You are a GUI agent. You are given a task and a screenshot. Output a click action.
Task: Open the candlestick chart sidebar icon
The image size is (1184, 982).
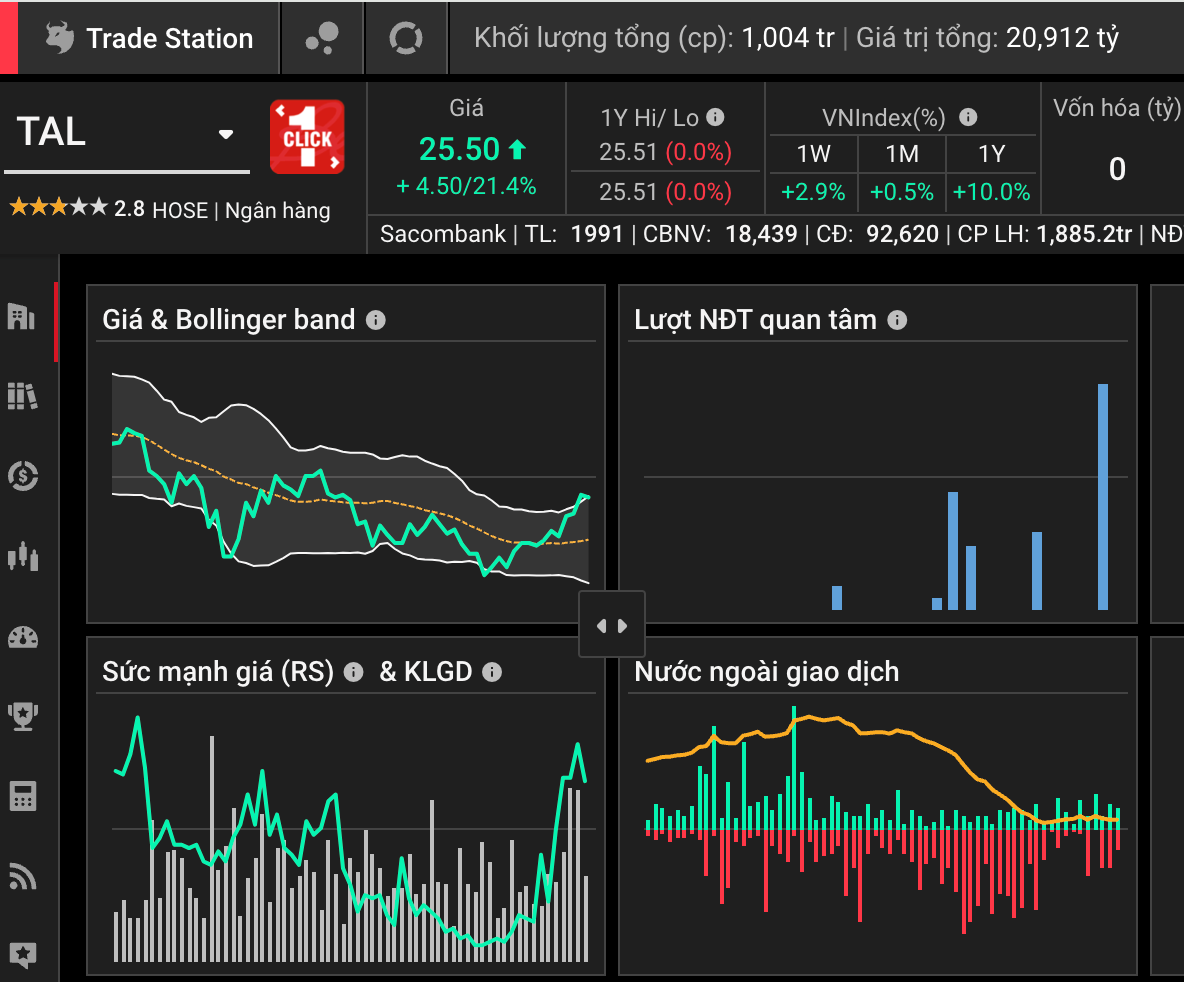[21, 556]
